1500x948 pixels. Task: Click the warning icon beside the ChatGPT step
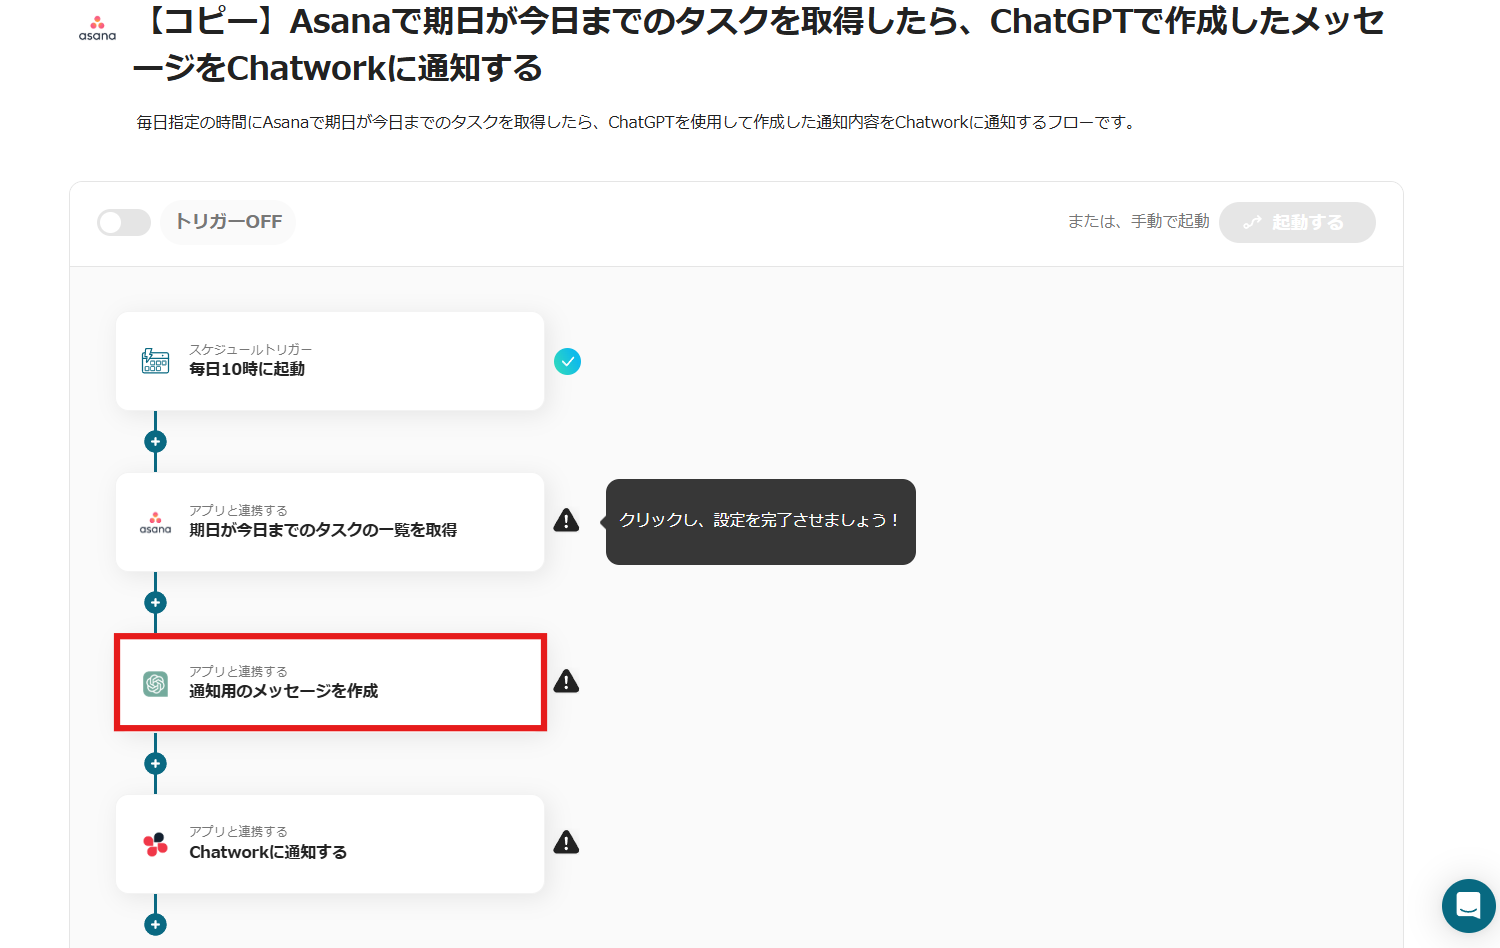tap(566, 681)
